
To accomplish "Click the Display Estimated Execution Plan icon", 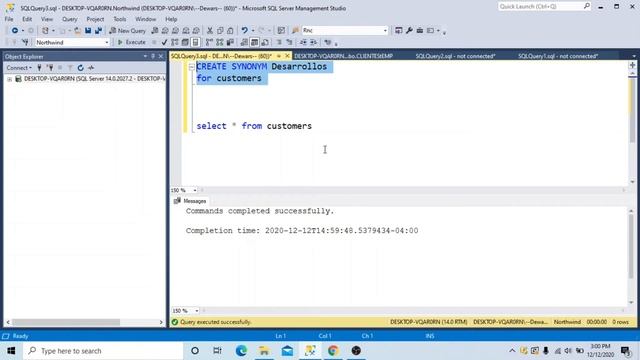I will (175, 42).
